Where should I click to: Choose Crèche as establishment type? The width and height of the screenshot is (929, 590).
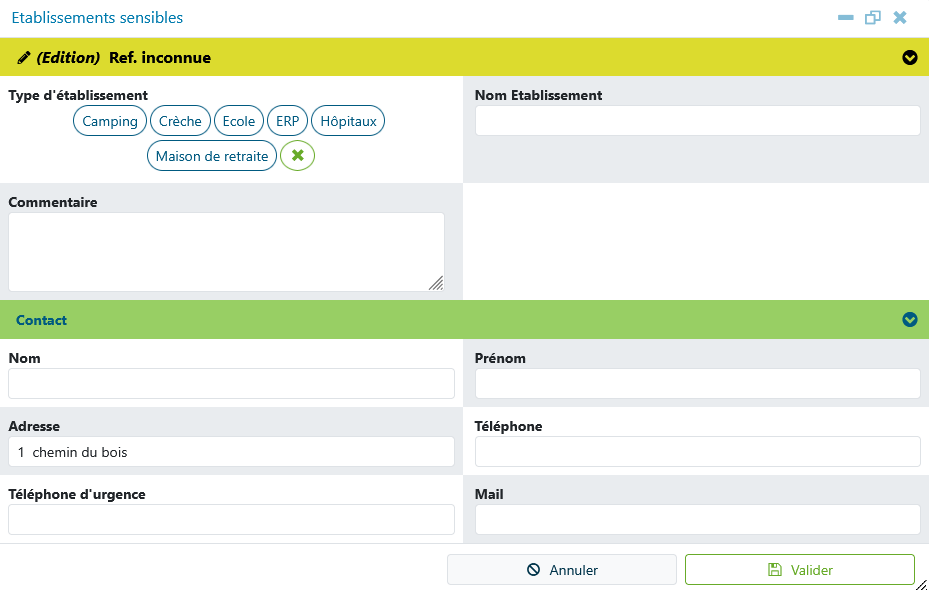pyautogui.click(x=180, y=121)
